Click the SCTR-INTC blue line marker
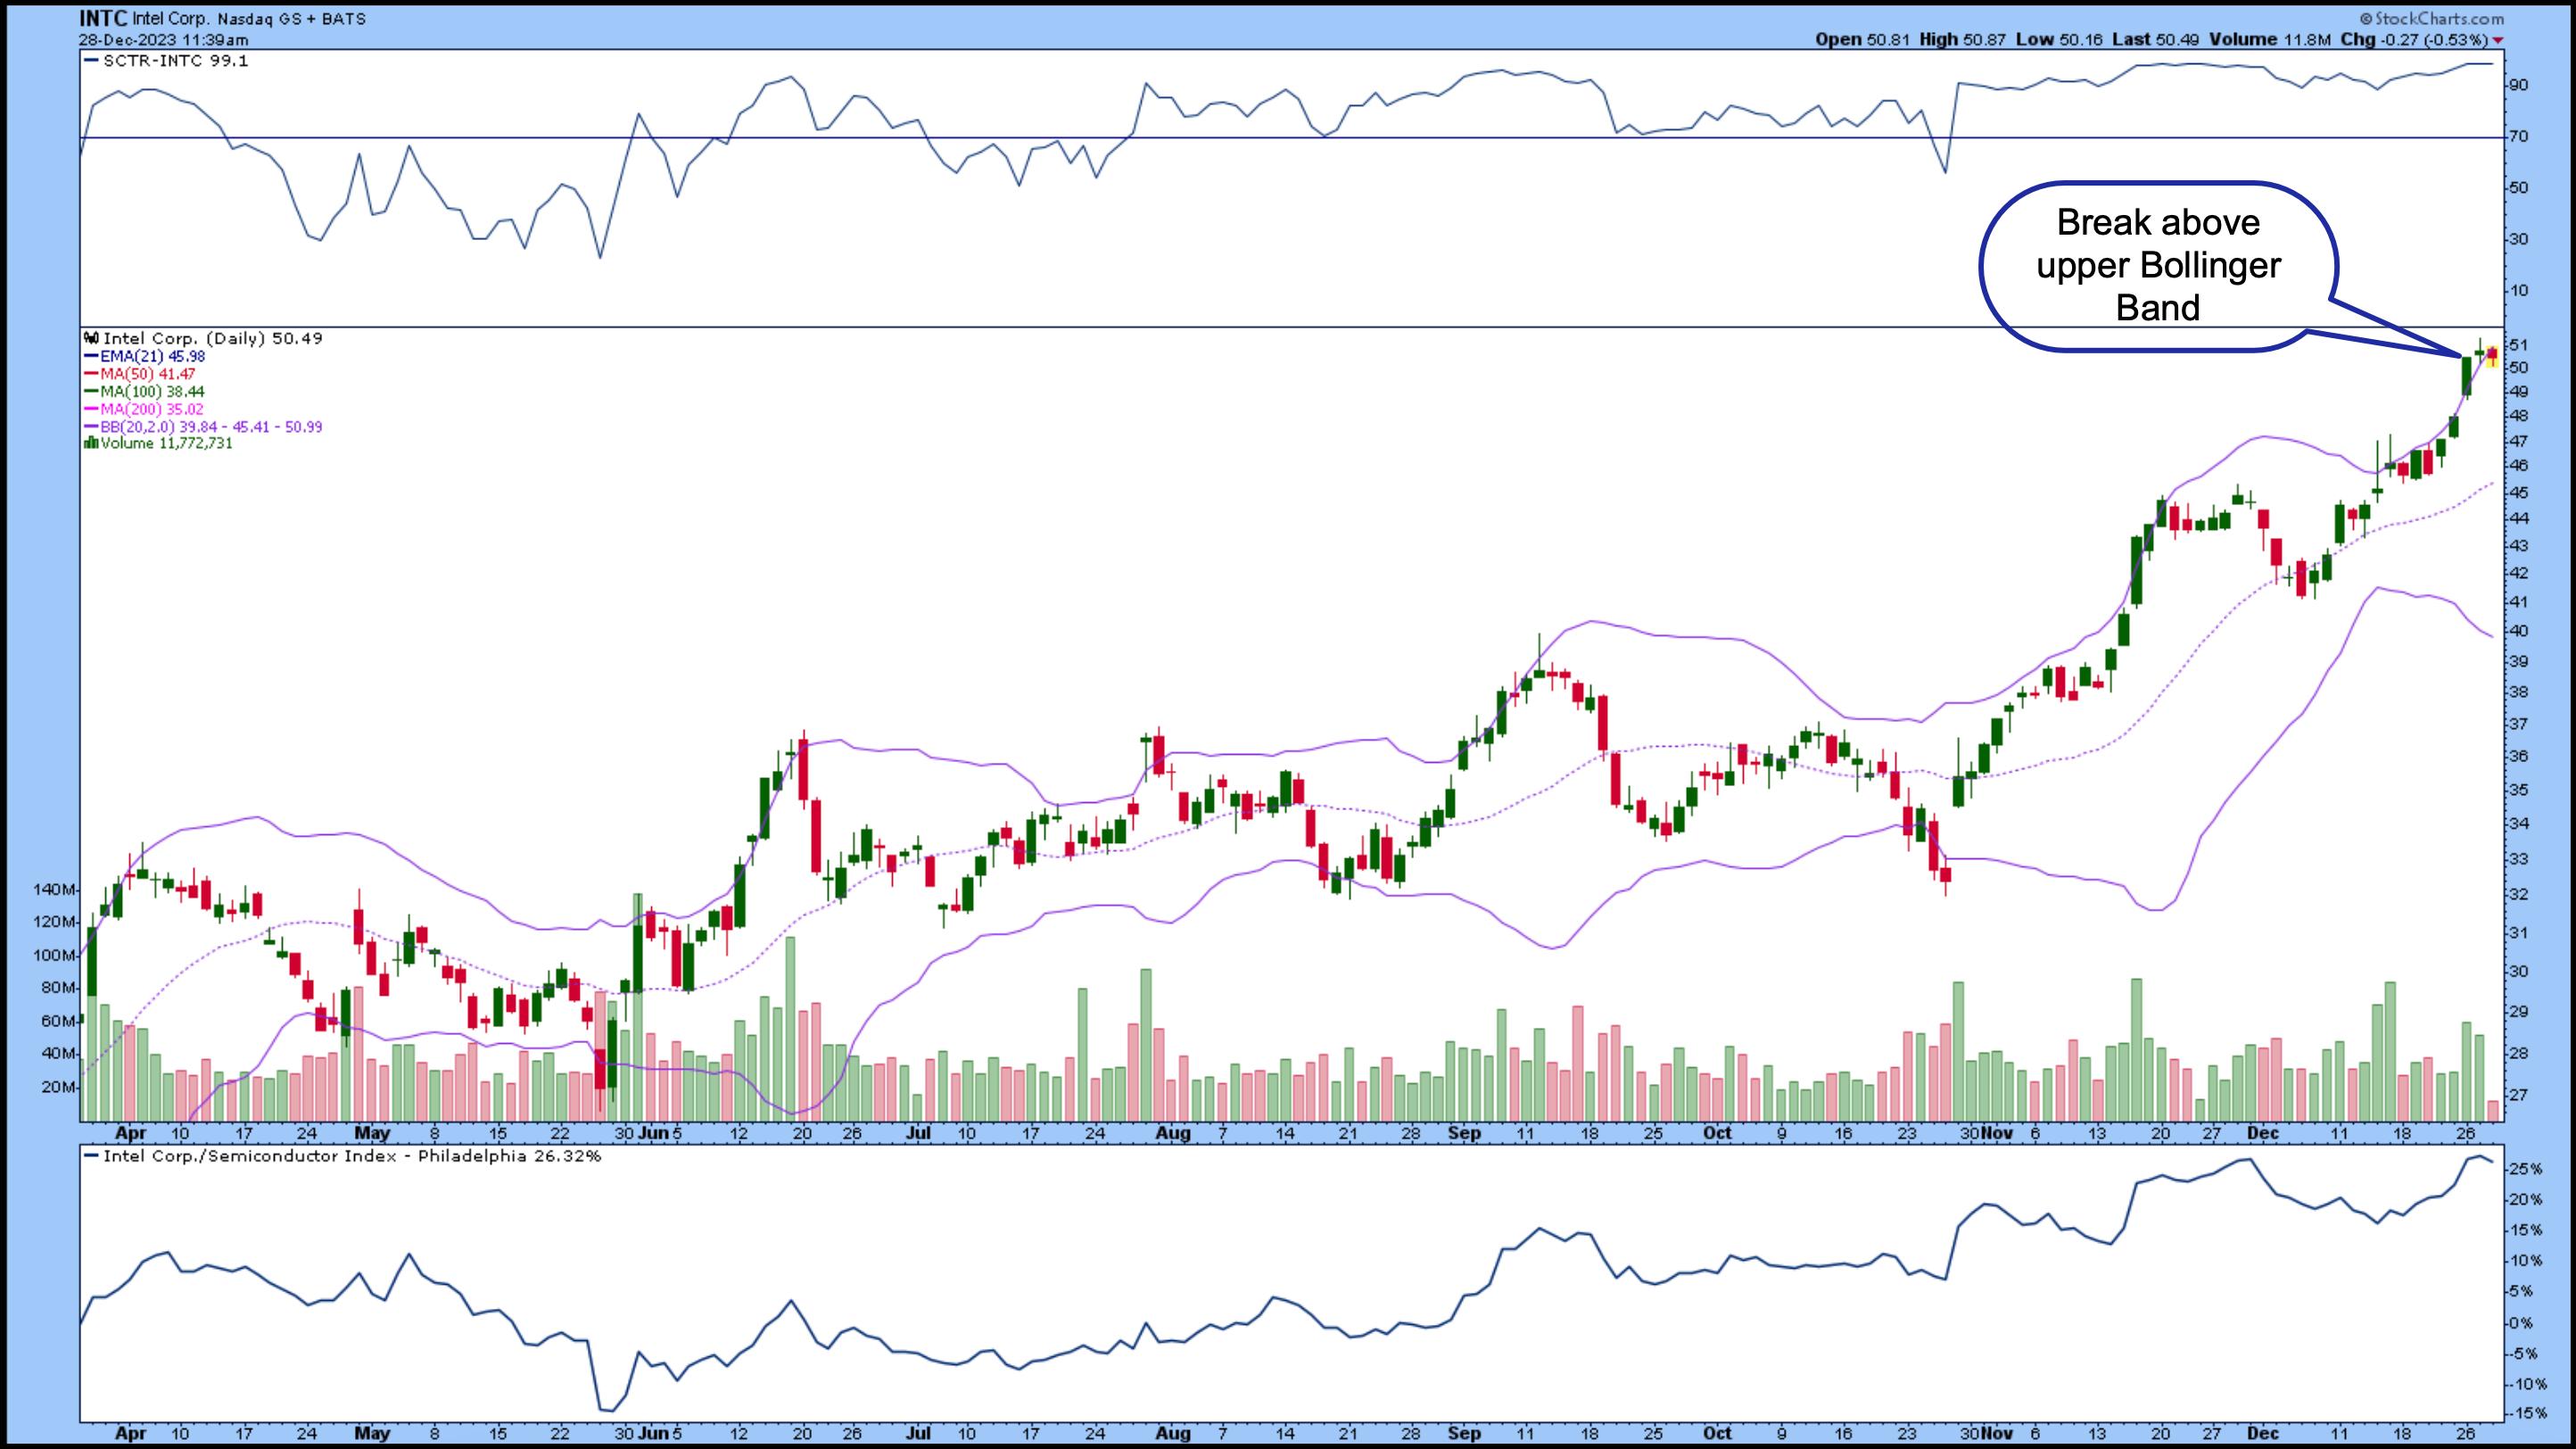The image size is (2576, 1449). click(x=91, y=61)
